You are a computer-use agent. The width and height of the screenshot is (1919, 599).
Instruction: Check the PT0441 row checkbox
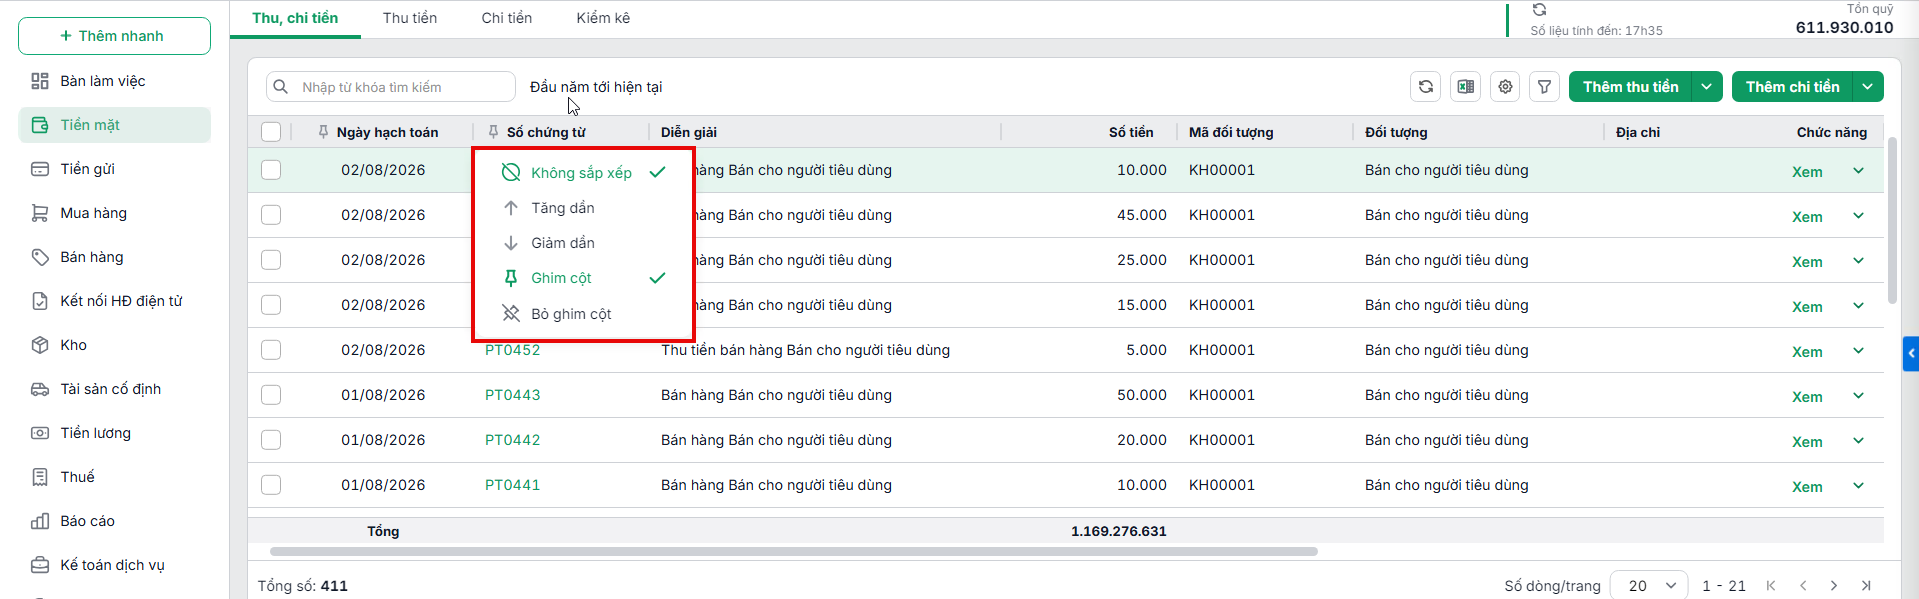click(271, 485)
